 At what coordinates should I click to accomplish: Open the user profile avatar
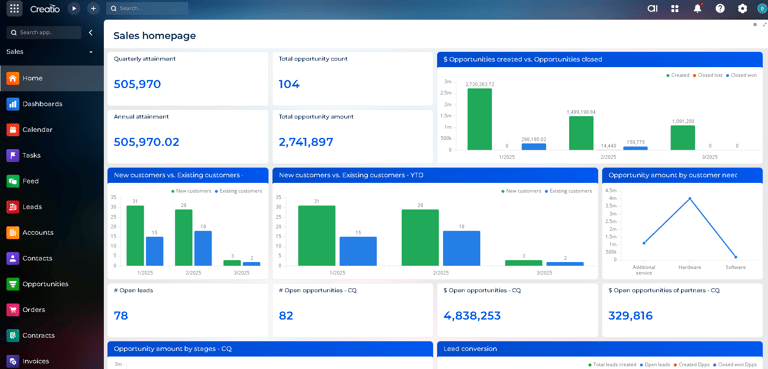[762, 8]
